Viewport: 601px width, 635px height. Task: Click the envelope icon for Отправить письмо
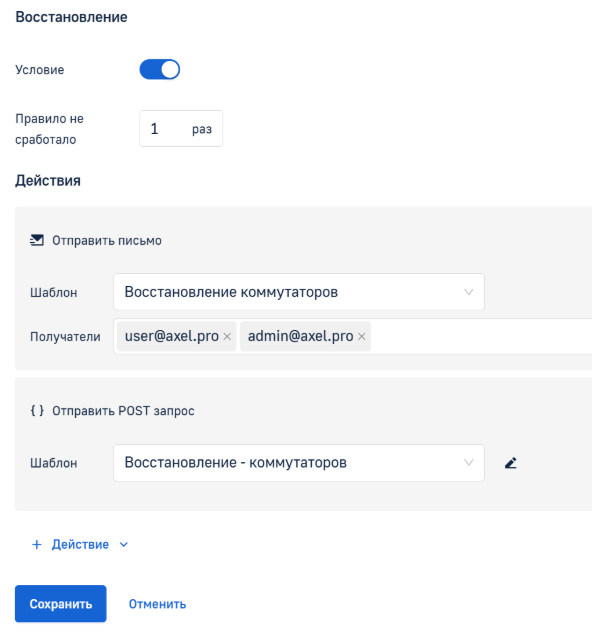(x=37, y=240)
